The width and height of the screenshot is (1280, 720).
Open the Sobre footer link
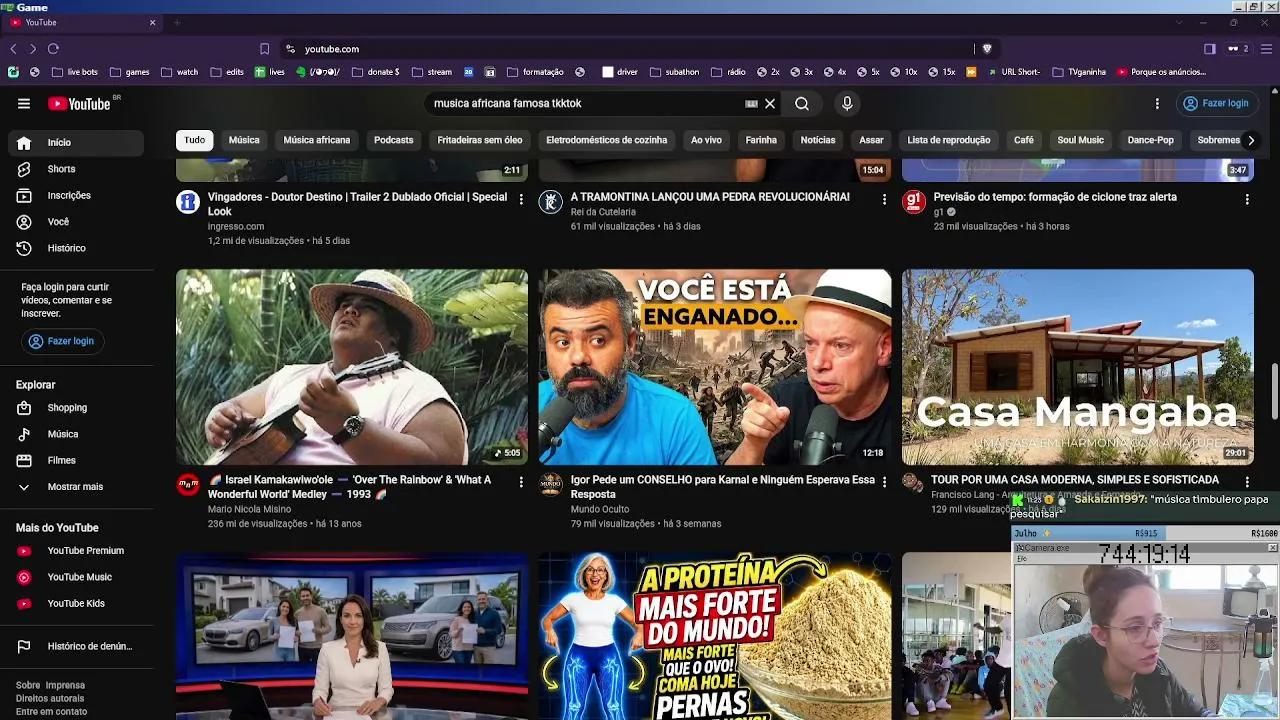(x=28, y=685)
